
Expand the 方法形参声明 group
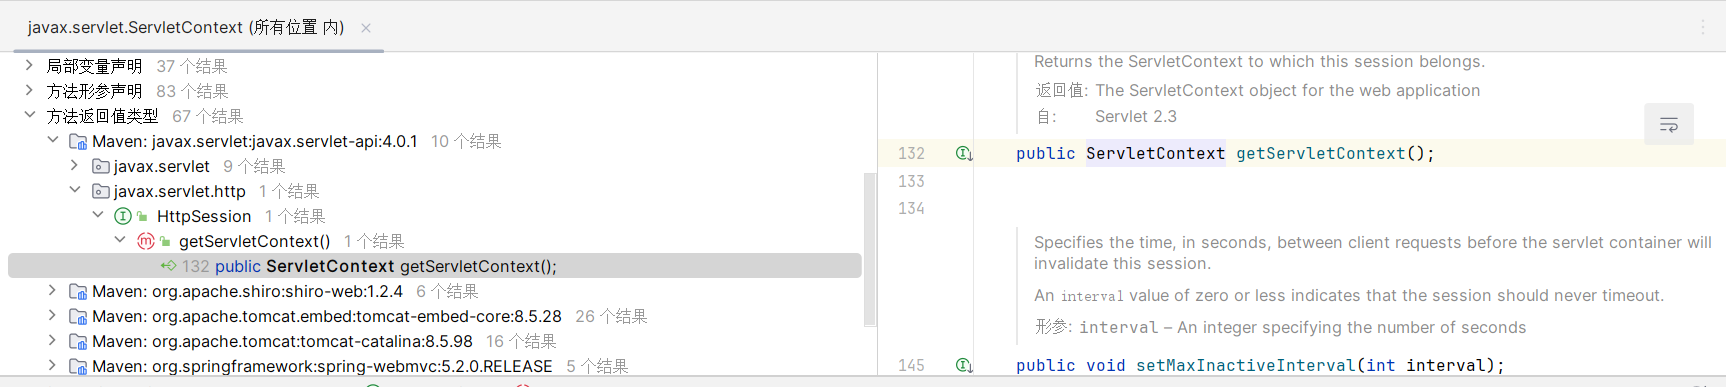(29, 91)
